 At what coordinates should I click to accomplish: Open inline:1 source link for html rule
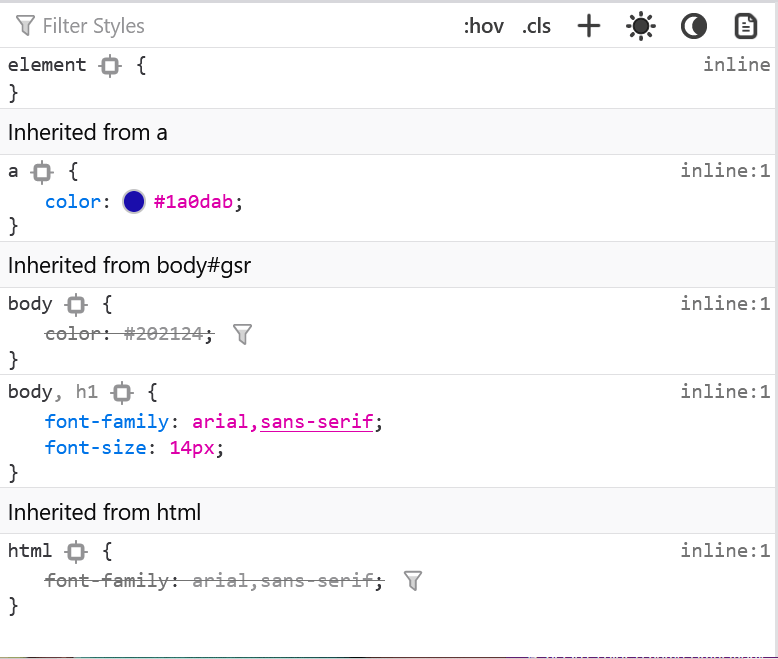tap(725, 551)
